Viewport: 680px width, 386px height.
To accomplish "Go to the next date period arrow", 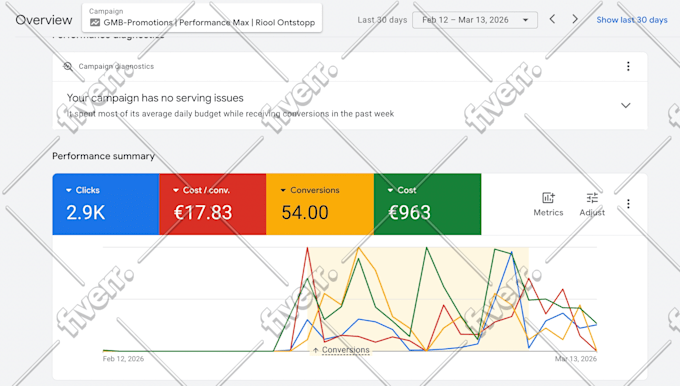I will pos(575,19).
